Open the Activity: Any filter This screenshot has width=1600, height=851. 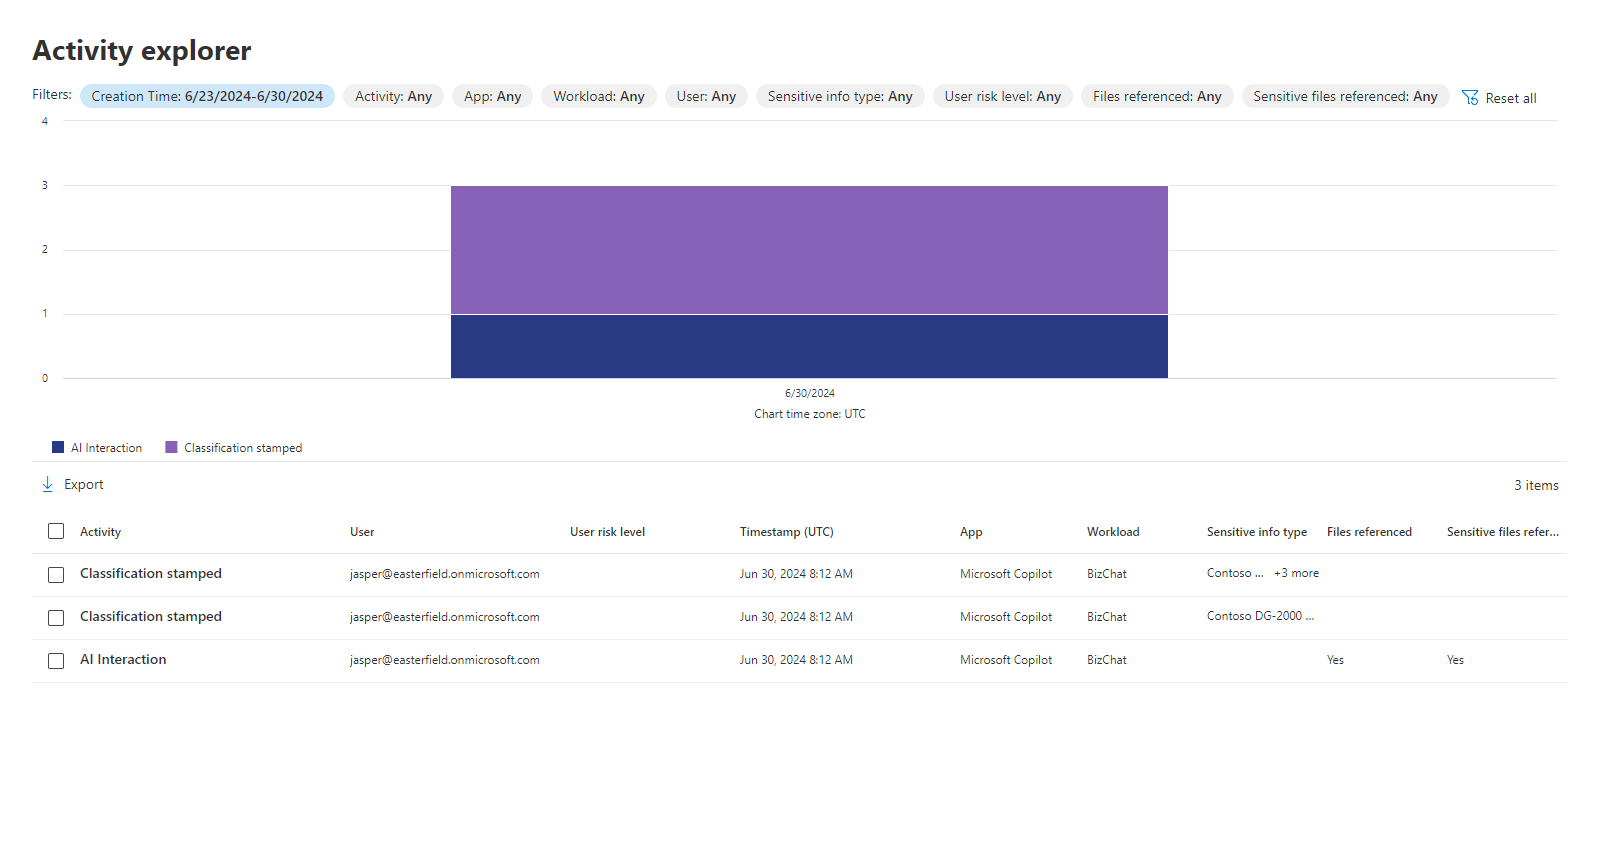pyautogui.click(x=393, y=96)
